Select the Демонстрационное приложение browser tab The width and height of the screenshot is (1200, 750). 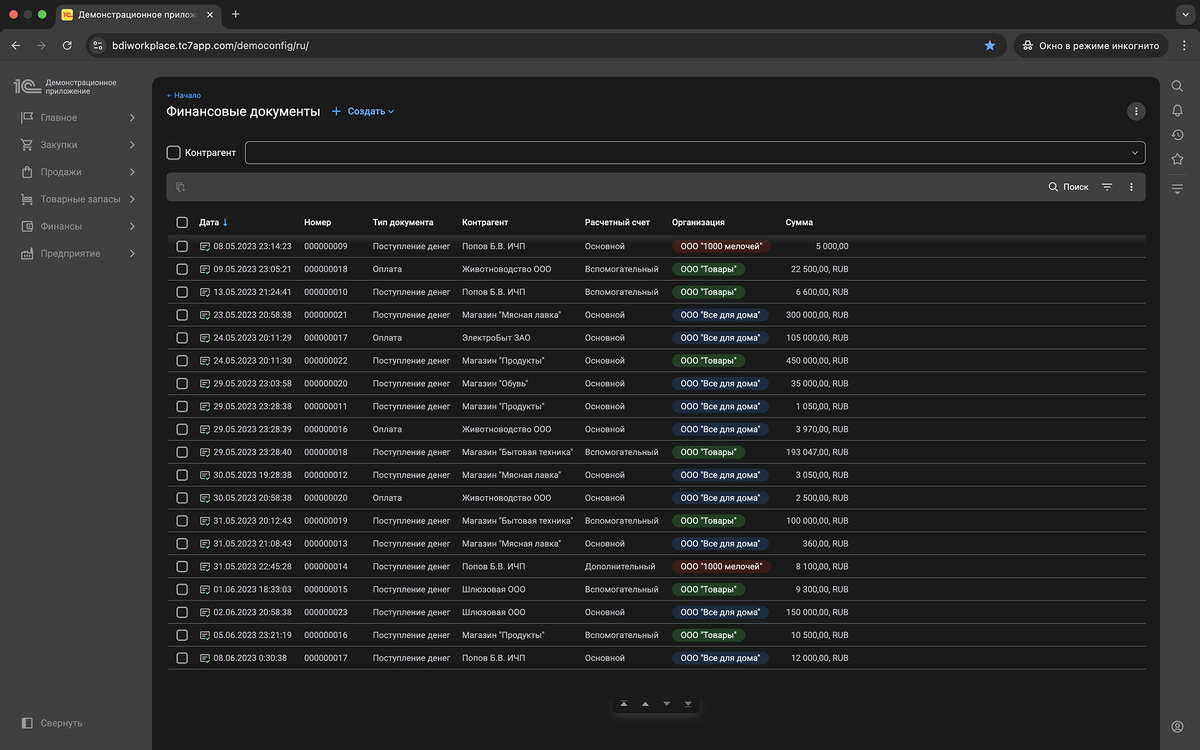click(x=136, y=15)
